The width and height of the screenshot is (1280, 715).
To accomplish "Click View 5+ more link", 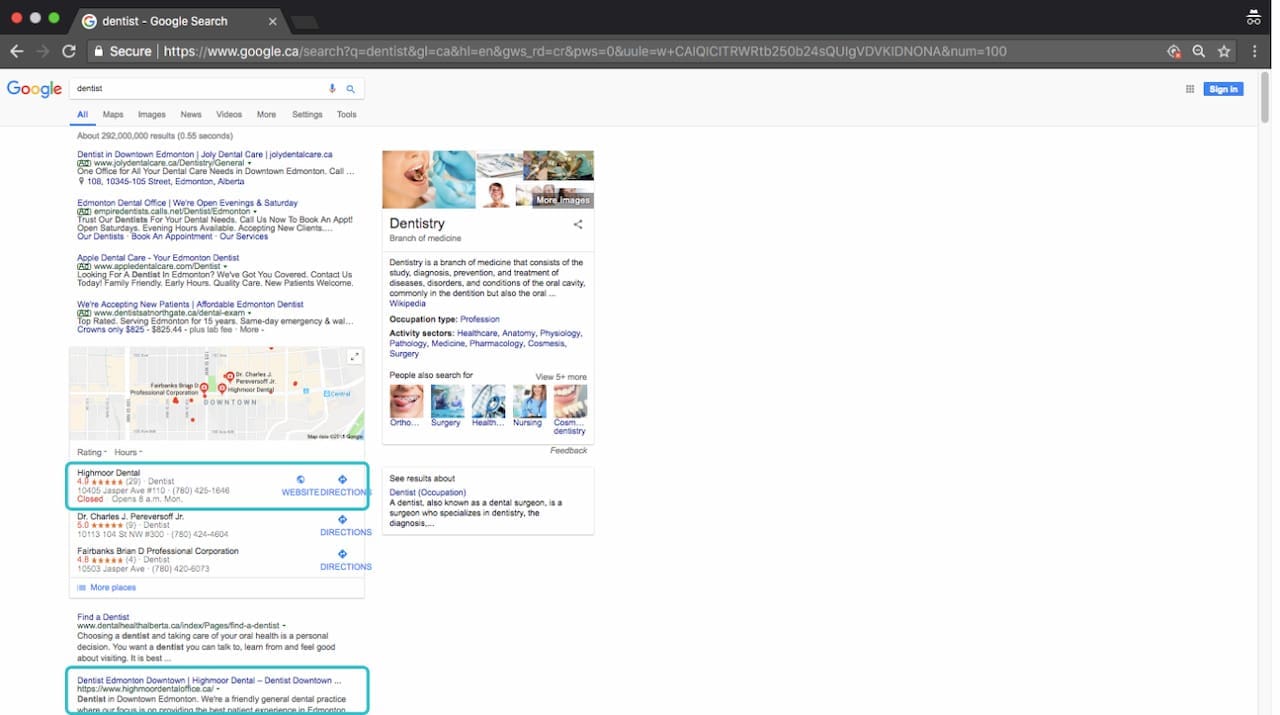I will [561, 377].
